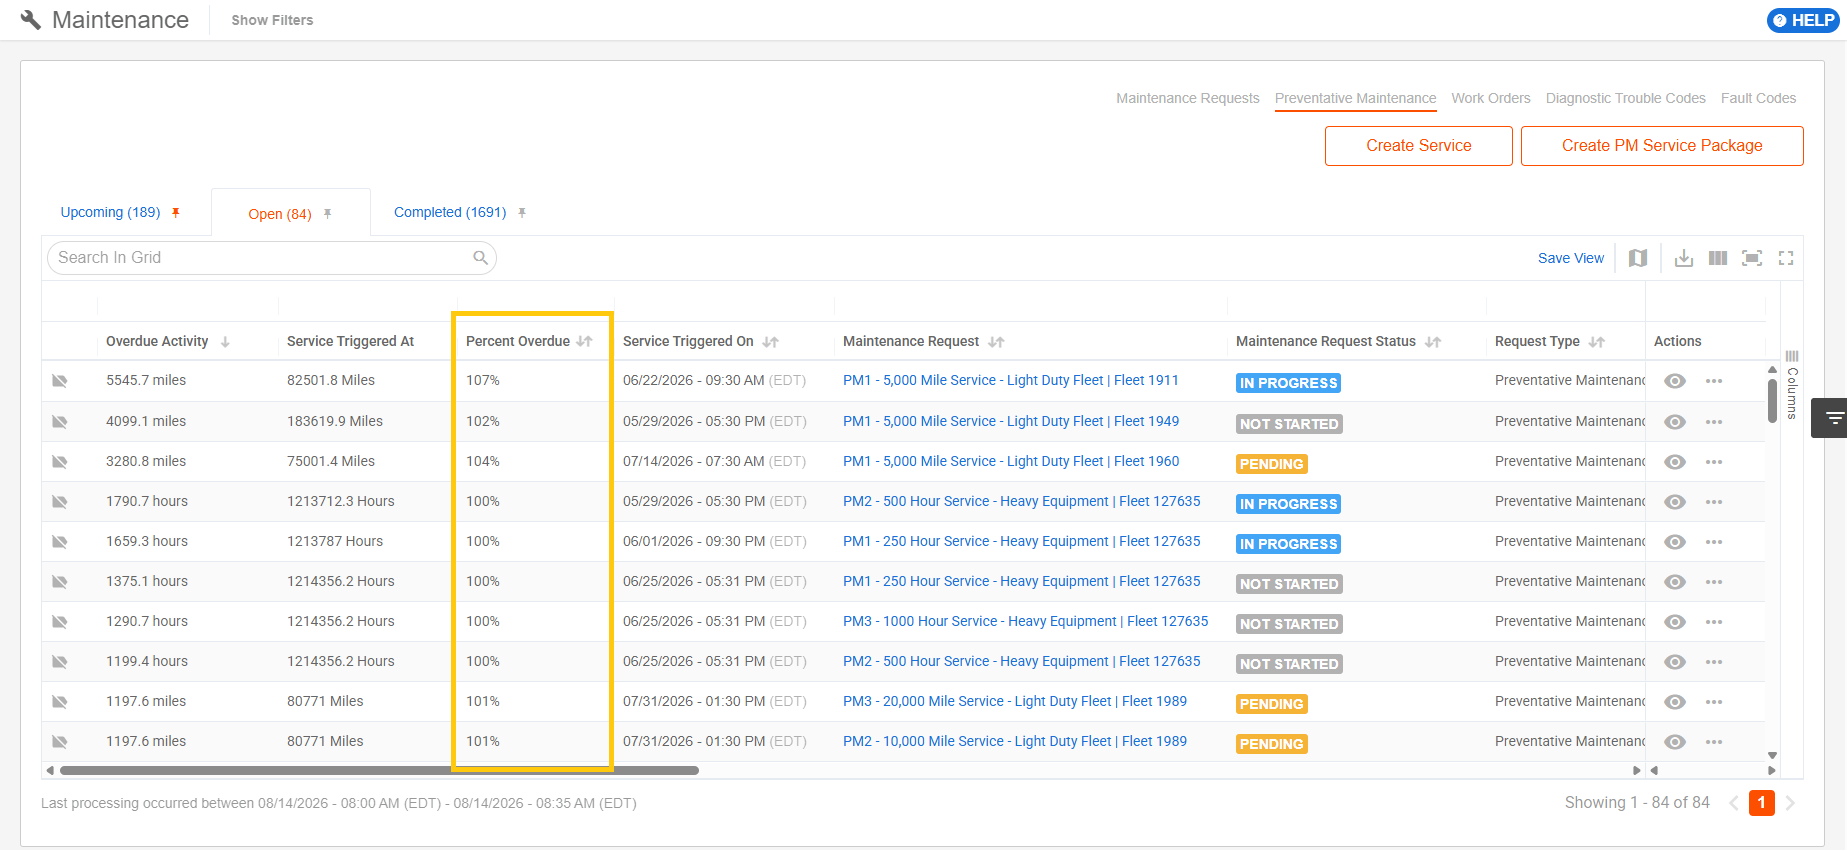Click tag icon in 1790.7 hours row
1847x851 pixels.
pos(60,502)
